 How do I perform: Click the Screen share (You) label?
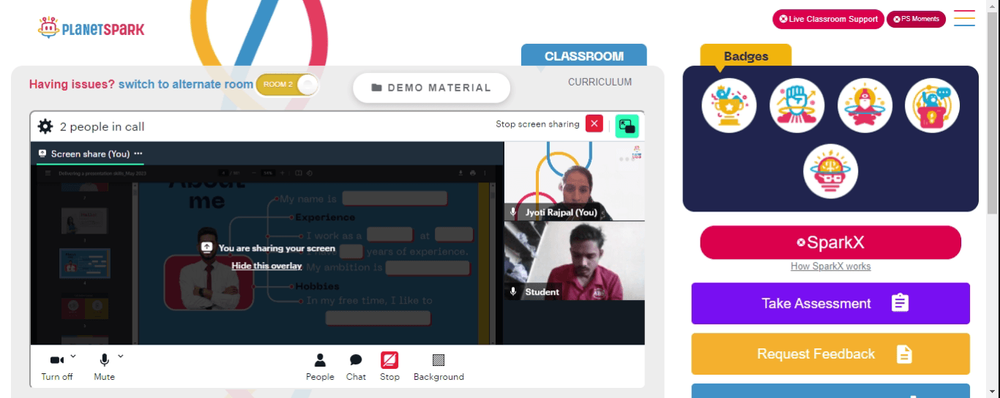coord(90,154)
